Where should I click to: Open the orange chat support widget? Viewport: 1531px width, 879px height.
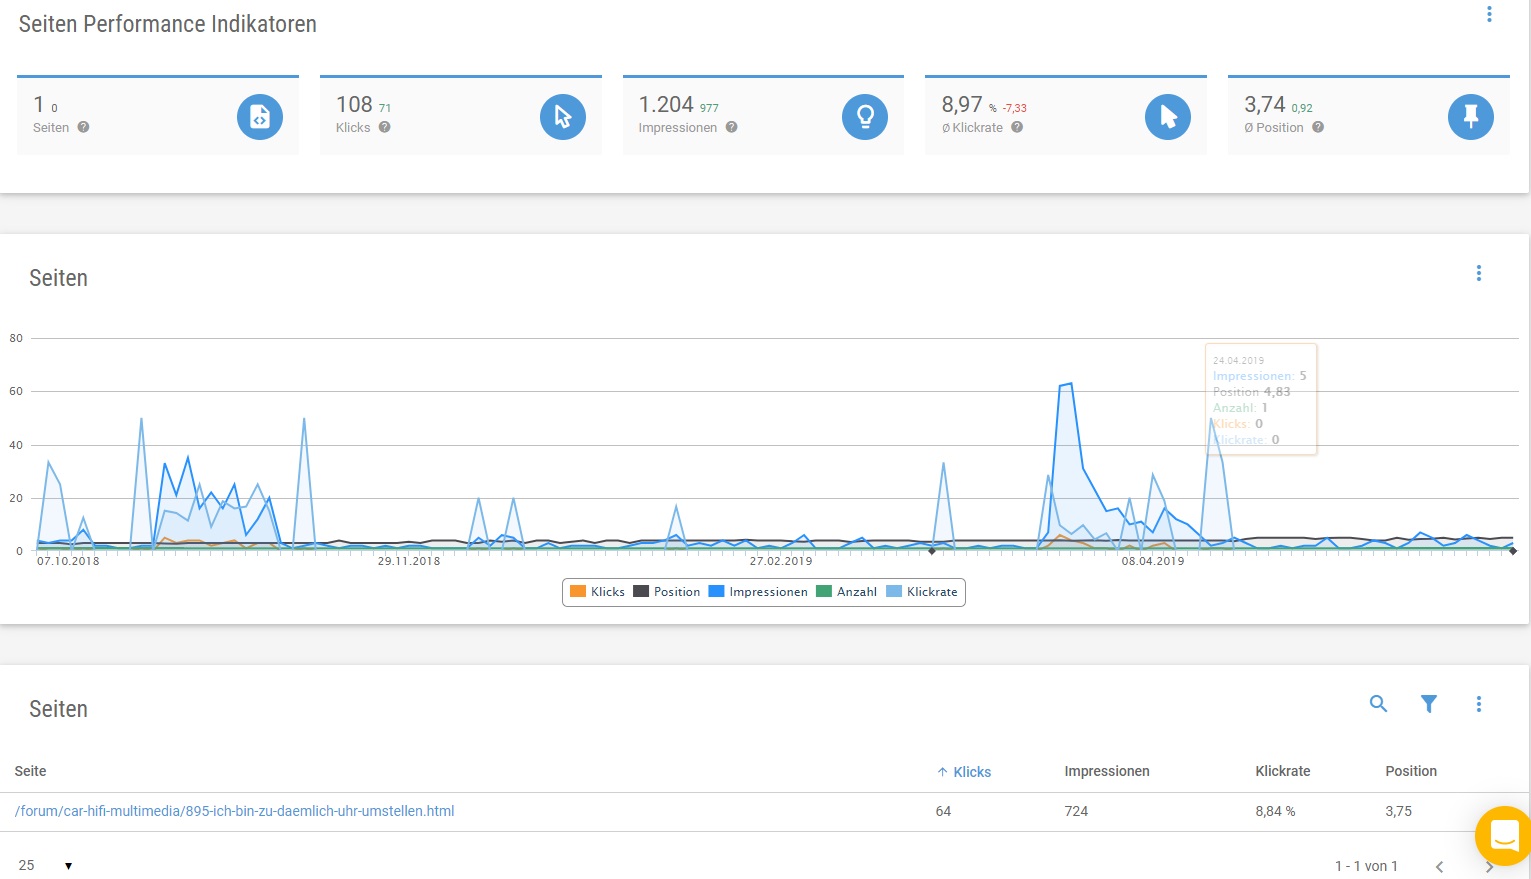[x=1504, y=834]
